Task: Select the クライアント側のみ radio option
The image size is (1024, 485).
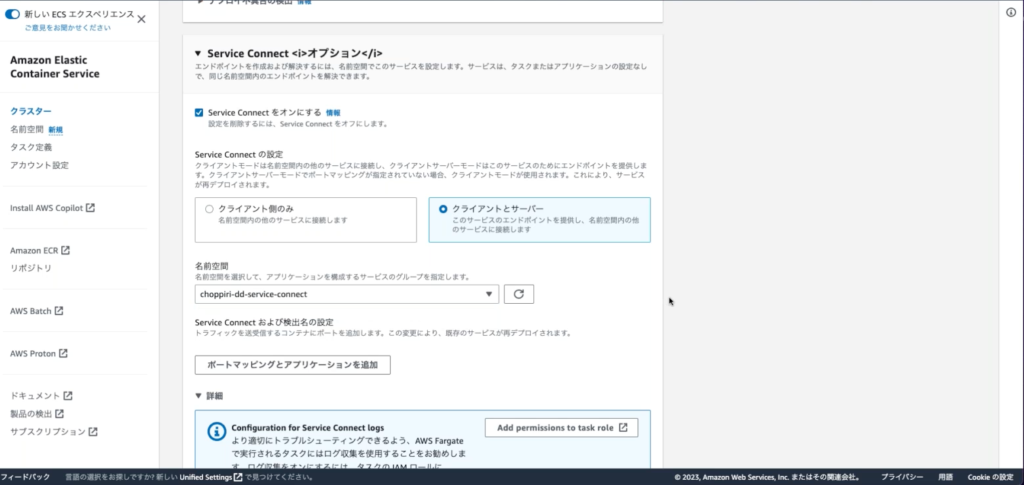Action: [209, 209]
